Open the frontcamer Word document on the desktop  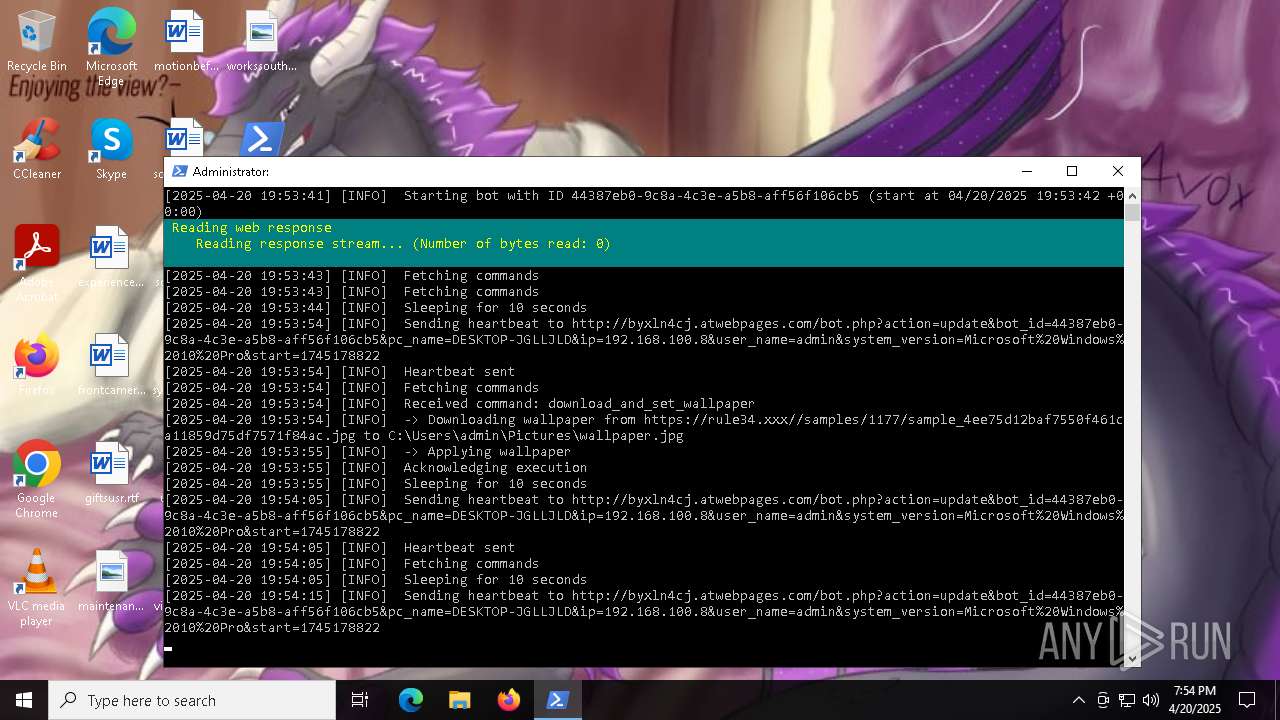click(110, 365)
